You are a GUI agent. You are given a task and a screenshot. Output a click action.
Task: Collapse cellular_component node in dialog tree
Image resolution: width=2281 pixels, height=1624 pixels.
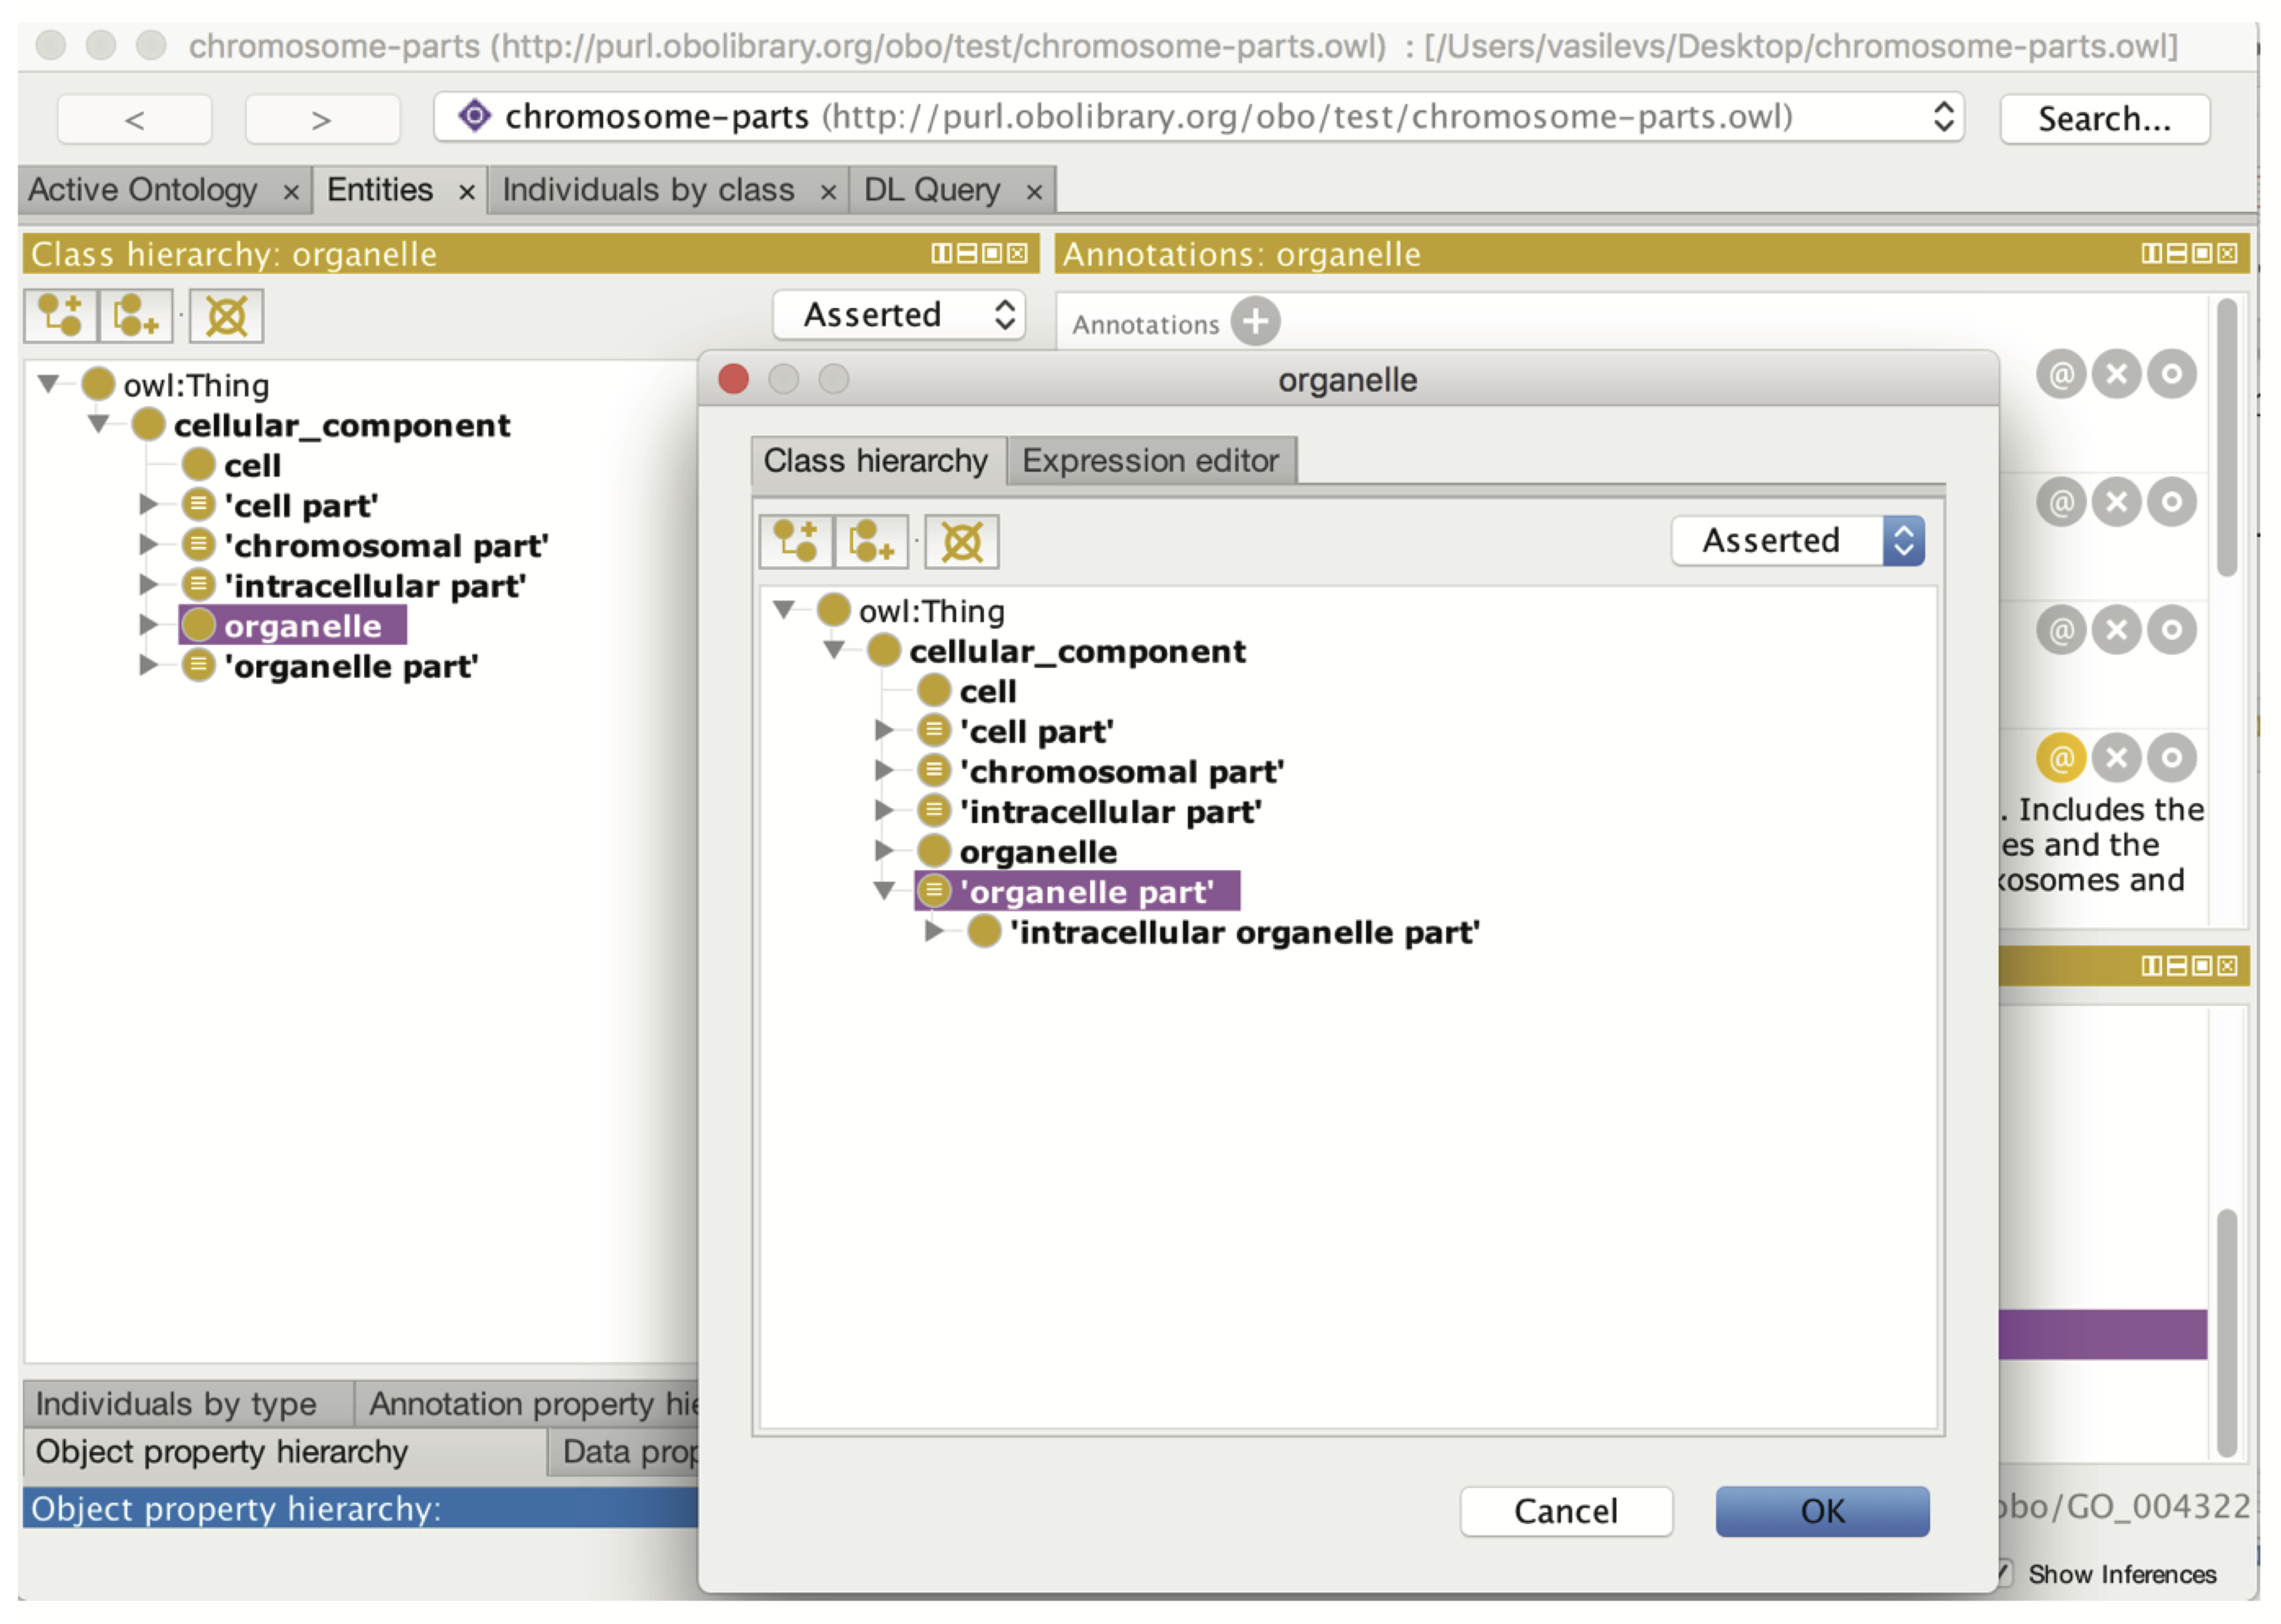[x=834, y=650]
